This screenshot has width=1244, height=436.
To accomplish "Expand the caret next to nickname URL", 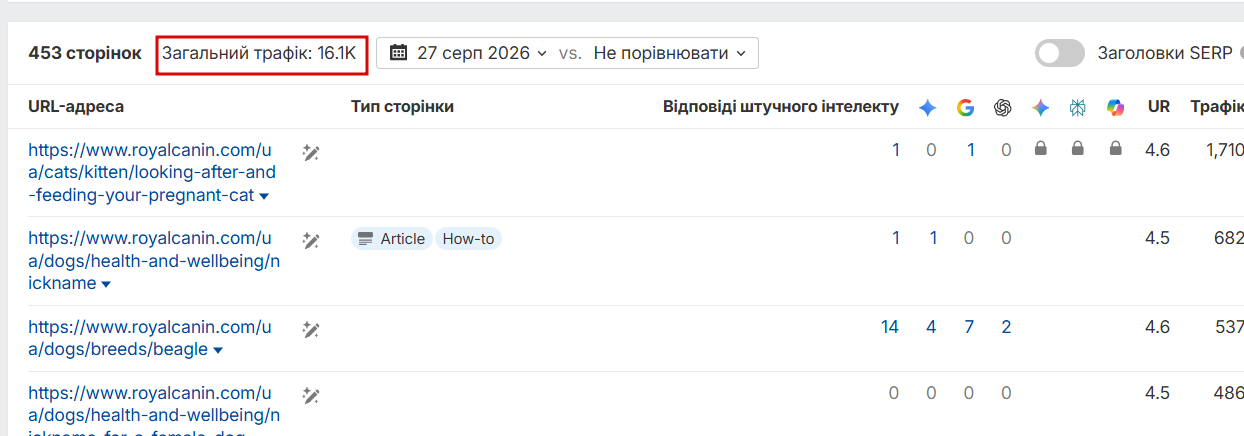I will pyautogui.click(x=106, y=285).
